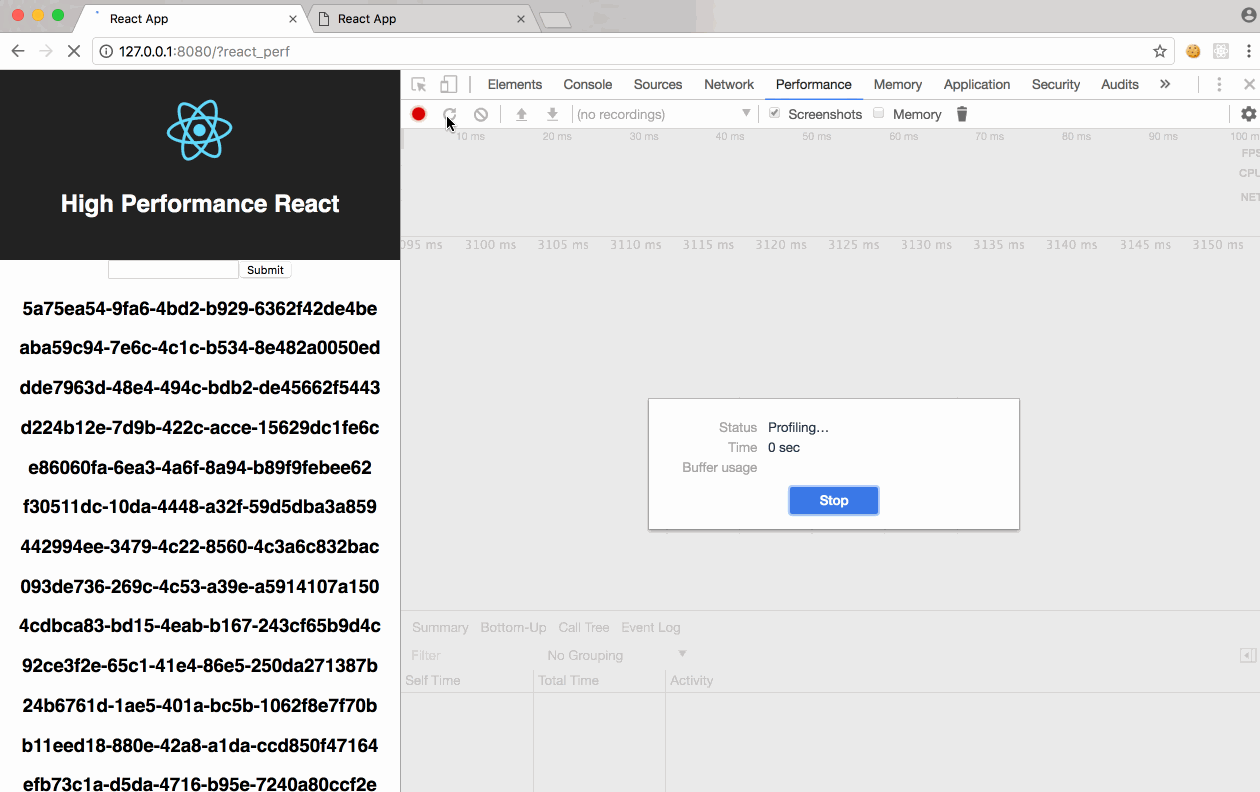The width and height of the screenshot is (1260, 792).
Task: Click the browser back arrow
Action: click(18, 51)
